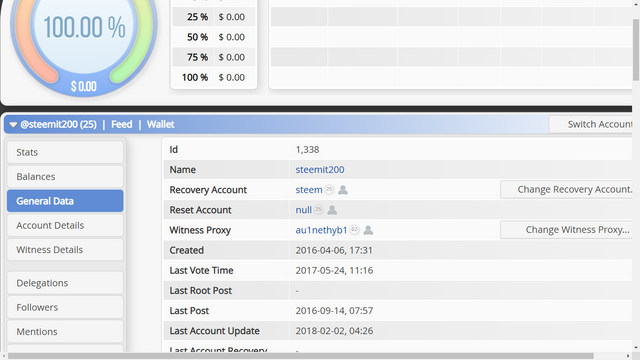The height and width of the screenshot is (360, 640).
Task: Click the Recovery Account label
Action: pos(208,190)
